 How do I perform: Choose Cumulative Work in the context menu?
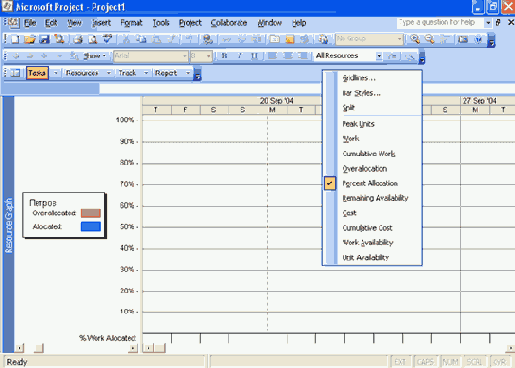click(x=369, y=154)
